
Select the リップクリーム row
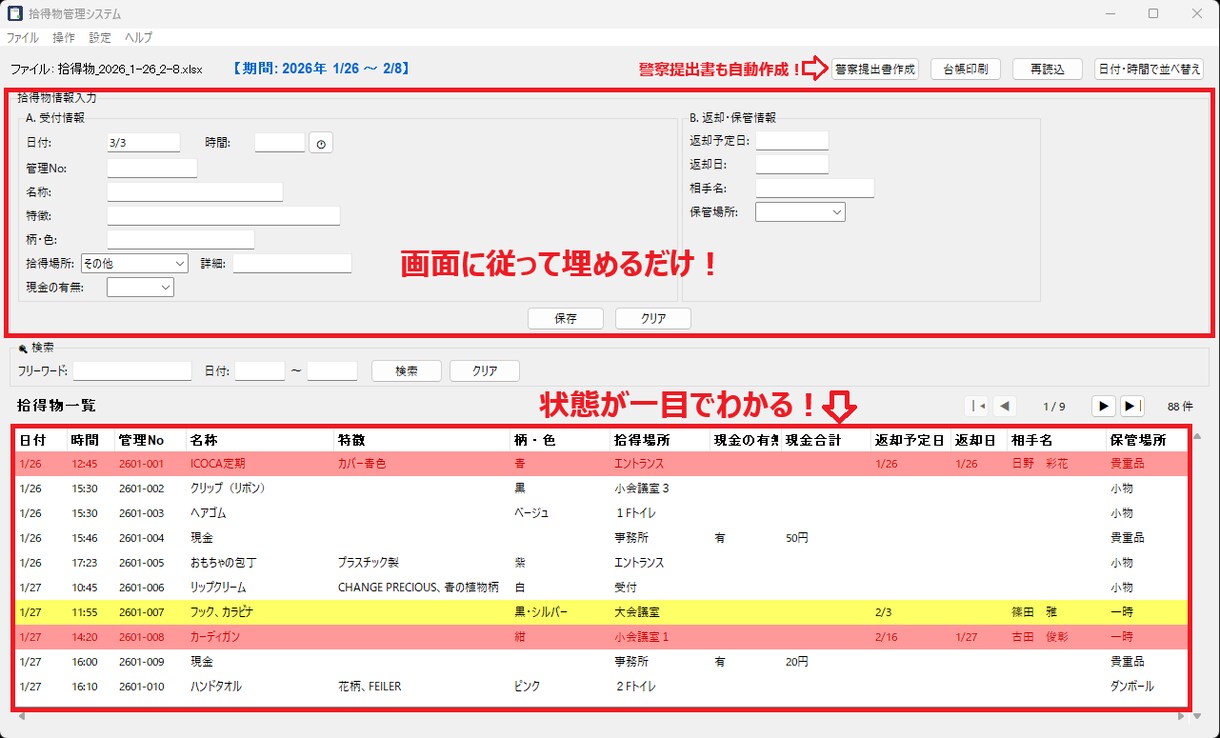click(x=601, y=588)
